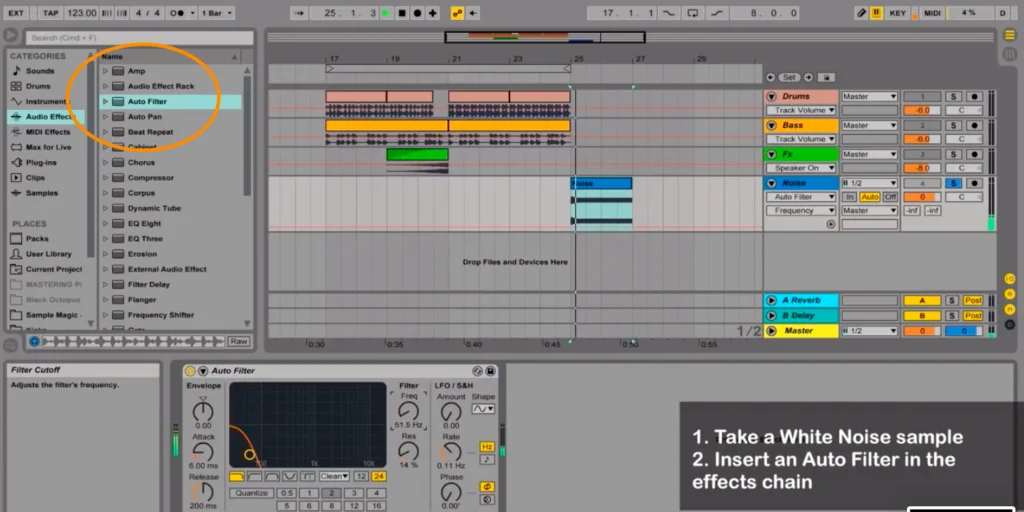Add automation lane on Noise track
The width and height of the screenshot is (1024, 512).
tap(831, 224)
